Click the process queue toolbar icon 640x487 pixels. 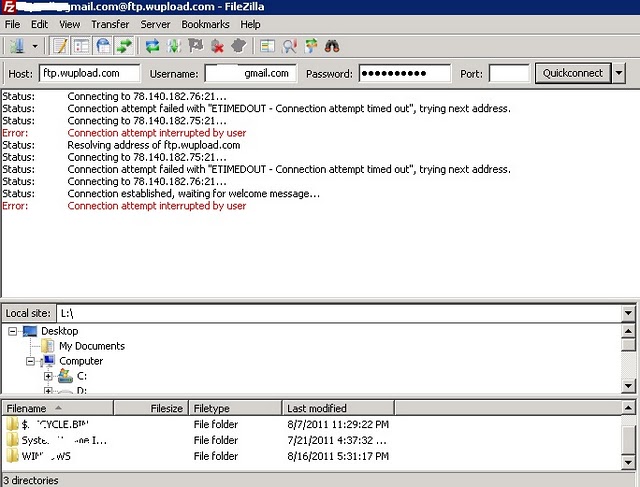pos(175,46)
